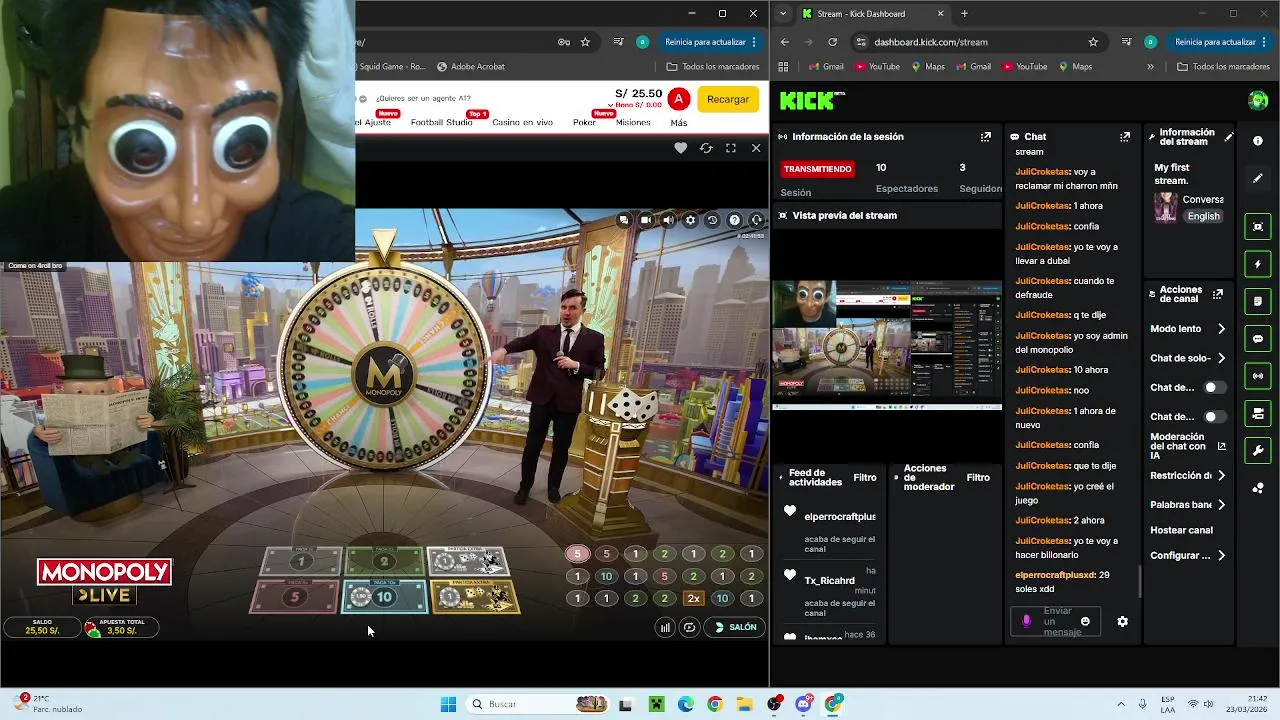The height and width of the screenshot is (720, 1280).
Task: Click the chat message input field
Action: 1057,621
